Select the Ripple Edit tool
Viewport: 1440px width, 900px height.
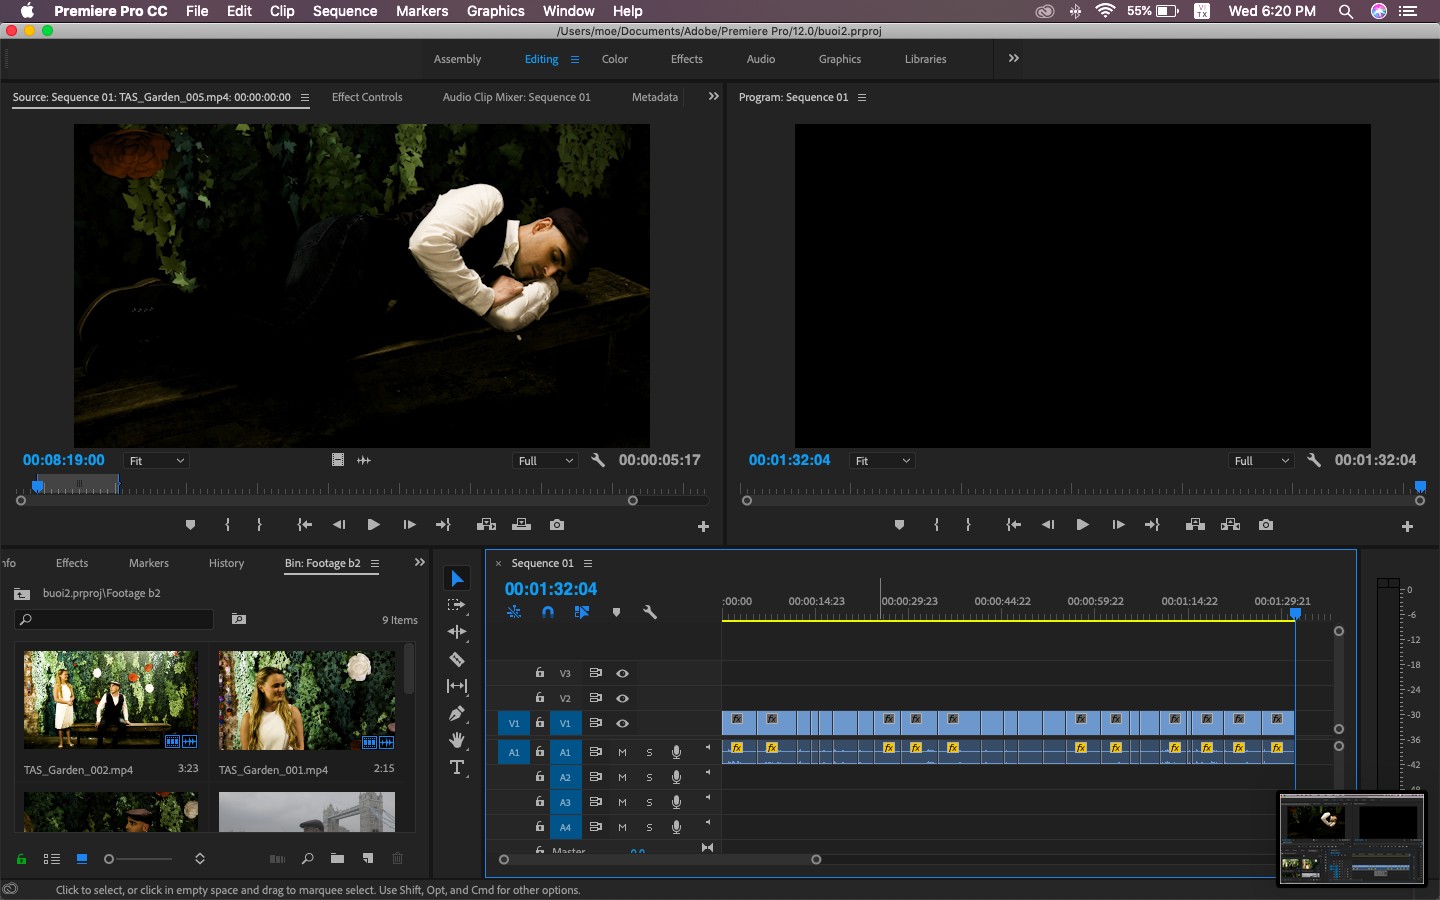point(457,632)
